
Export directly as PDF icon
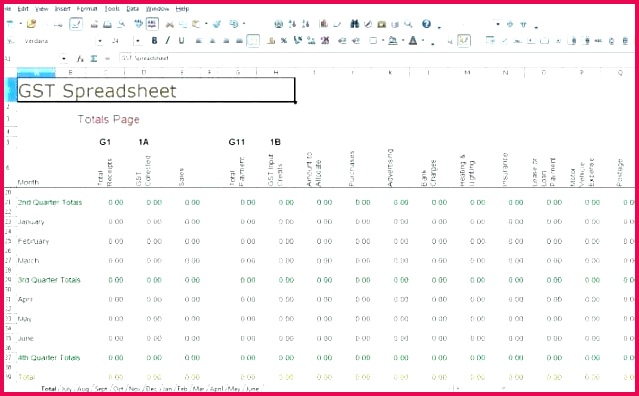[x=94, y=24]
